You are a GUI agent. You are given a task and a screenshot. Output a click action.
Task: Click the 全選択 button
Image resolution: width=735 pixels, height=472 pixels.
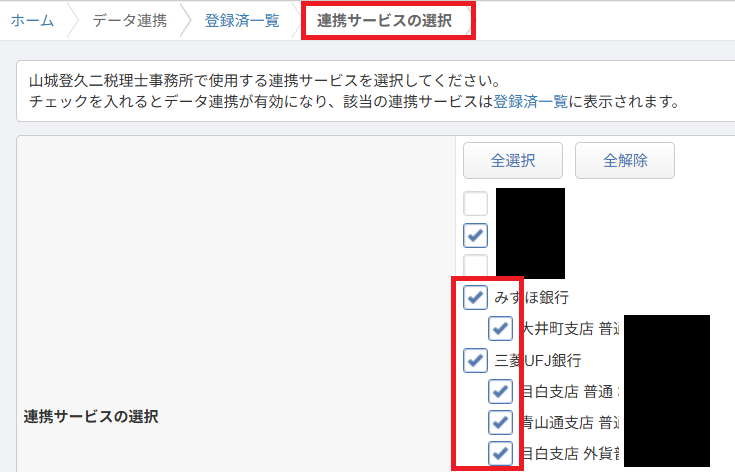(x=513, y=161)
